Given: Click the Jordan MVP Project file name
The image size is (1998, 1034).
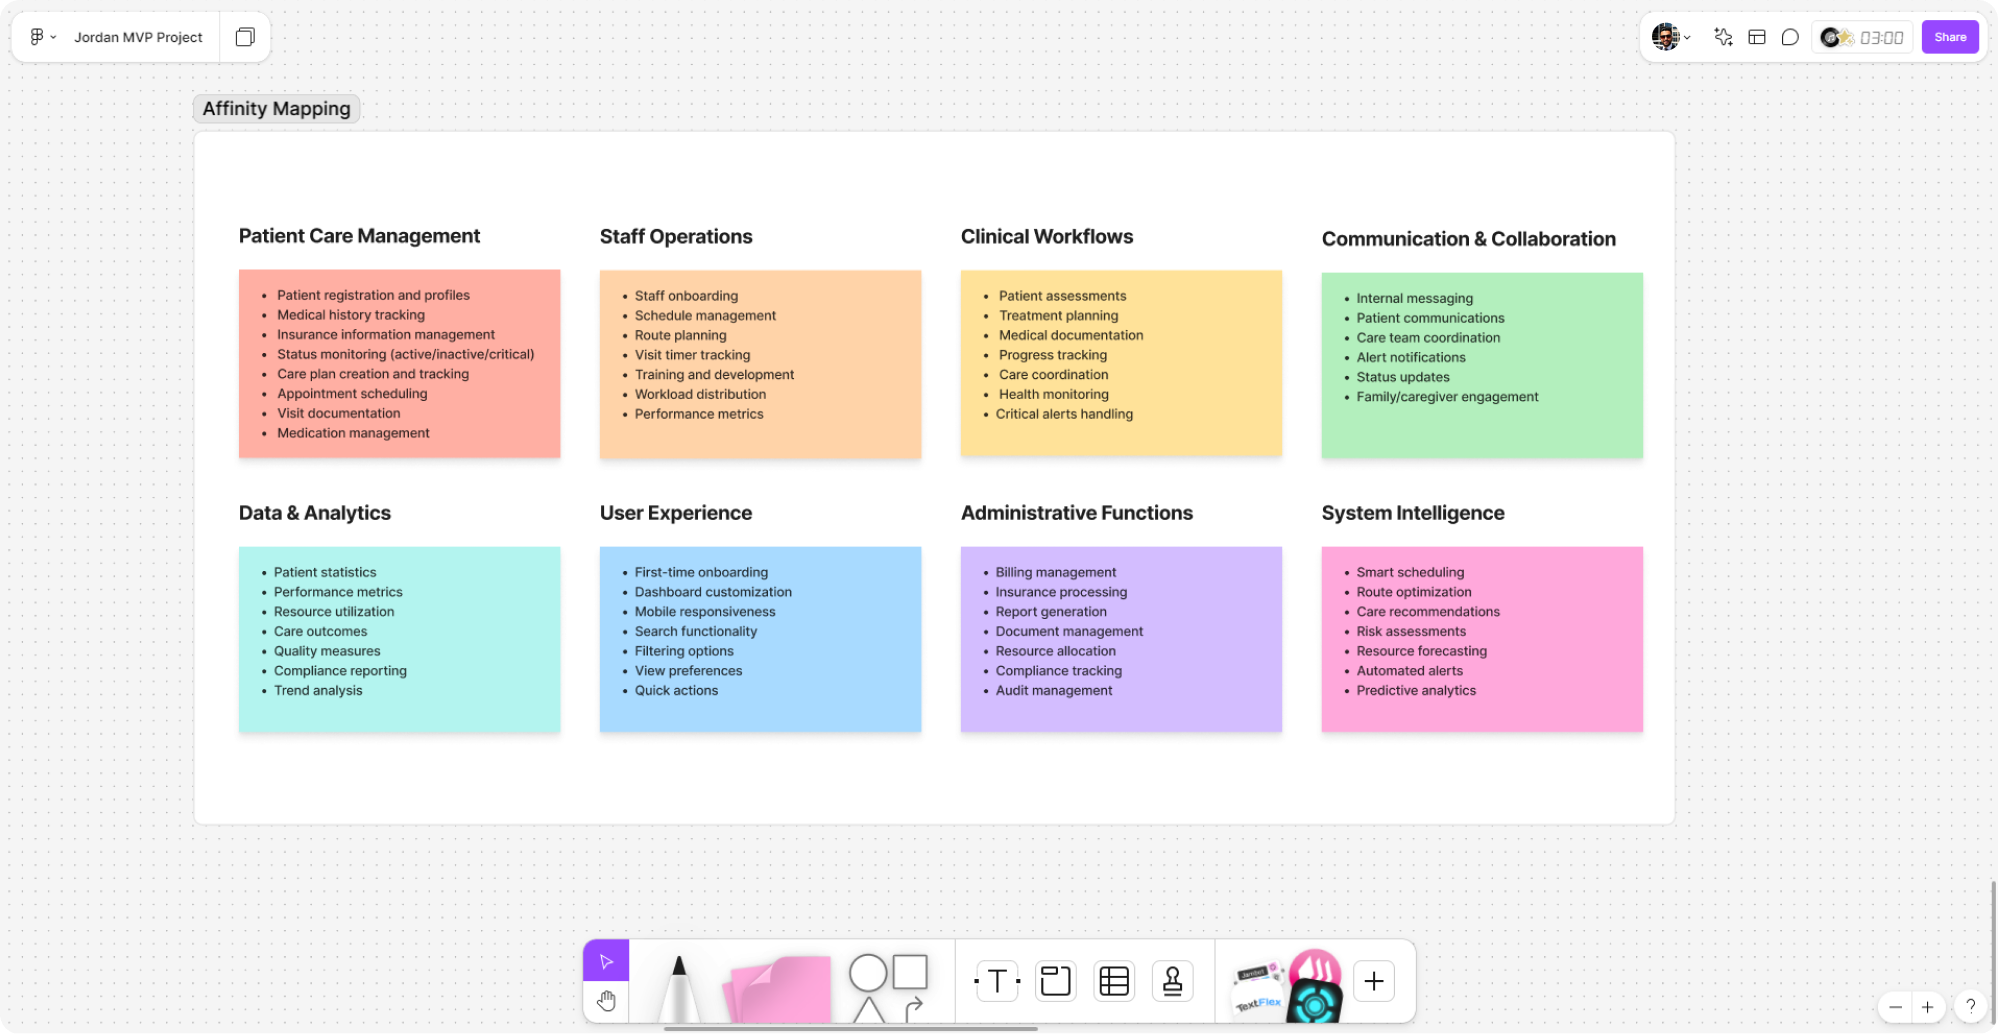Looking at the screenshot, I should (138, 37).
